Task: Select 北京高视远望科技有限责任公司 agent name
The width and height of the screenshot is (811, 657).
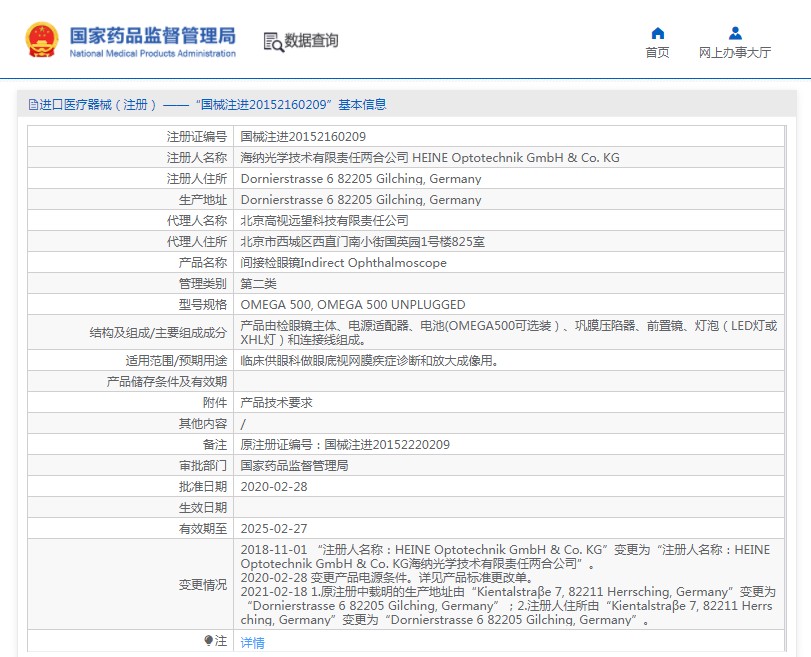Action: [324, 221]
